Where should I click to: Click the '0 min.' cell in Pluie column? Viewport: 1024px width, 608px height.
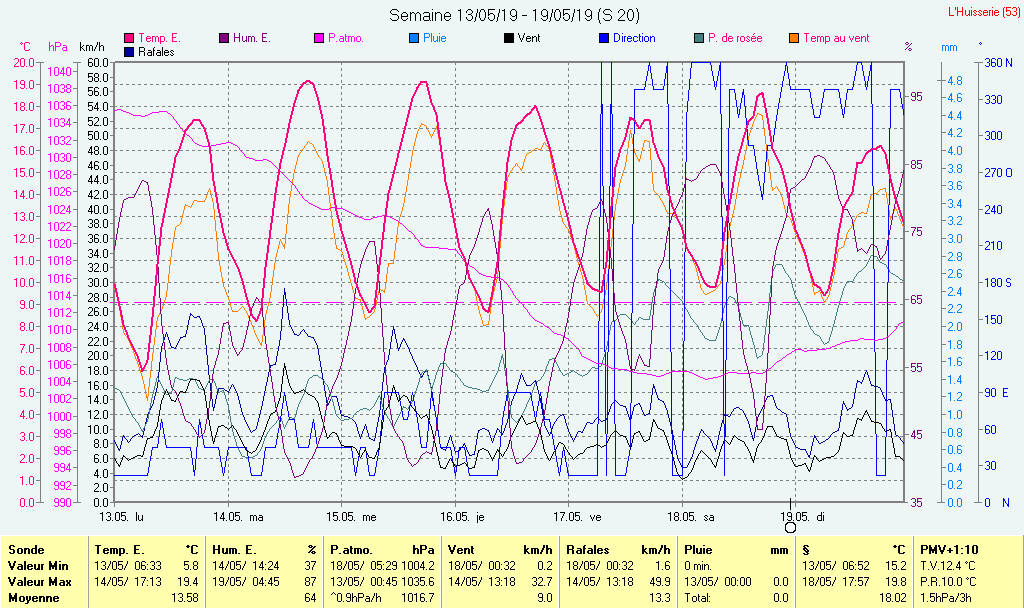pos(698,566)
